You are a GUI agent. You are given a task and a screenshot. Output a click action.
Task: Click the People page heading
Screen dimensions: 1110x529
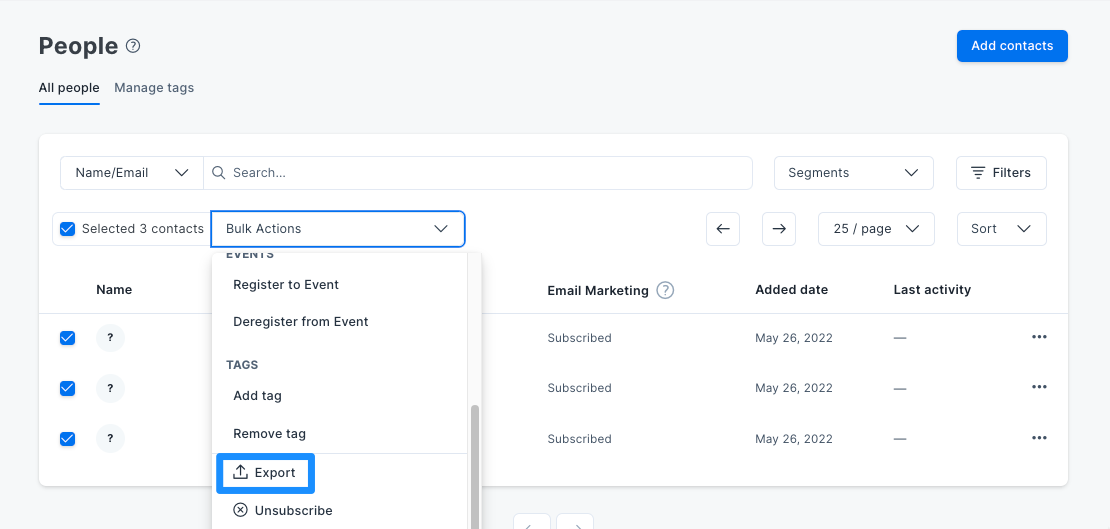pos(79,46)
